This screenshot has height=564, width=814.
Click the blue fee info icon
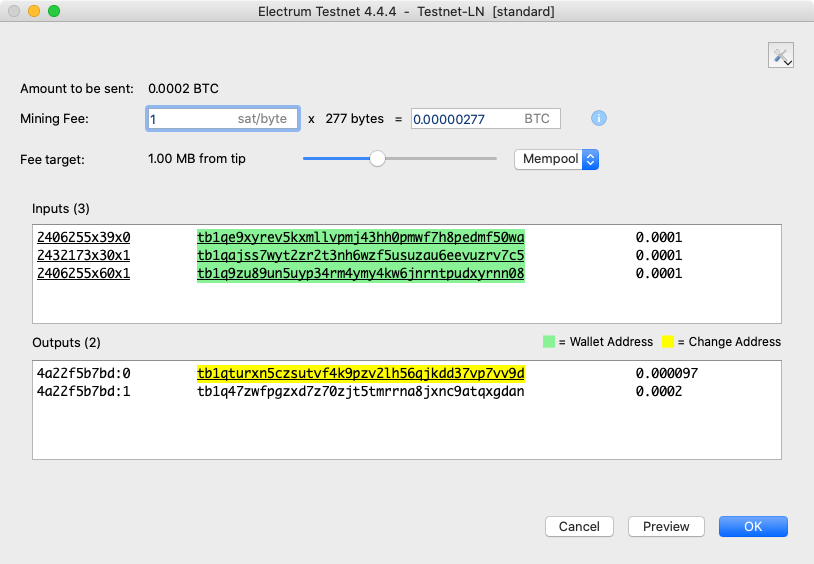point(599,118)
